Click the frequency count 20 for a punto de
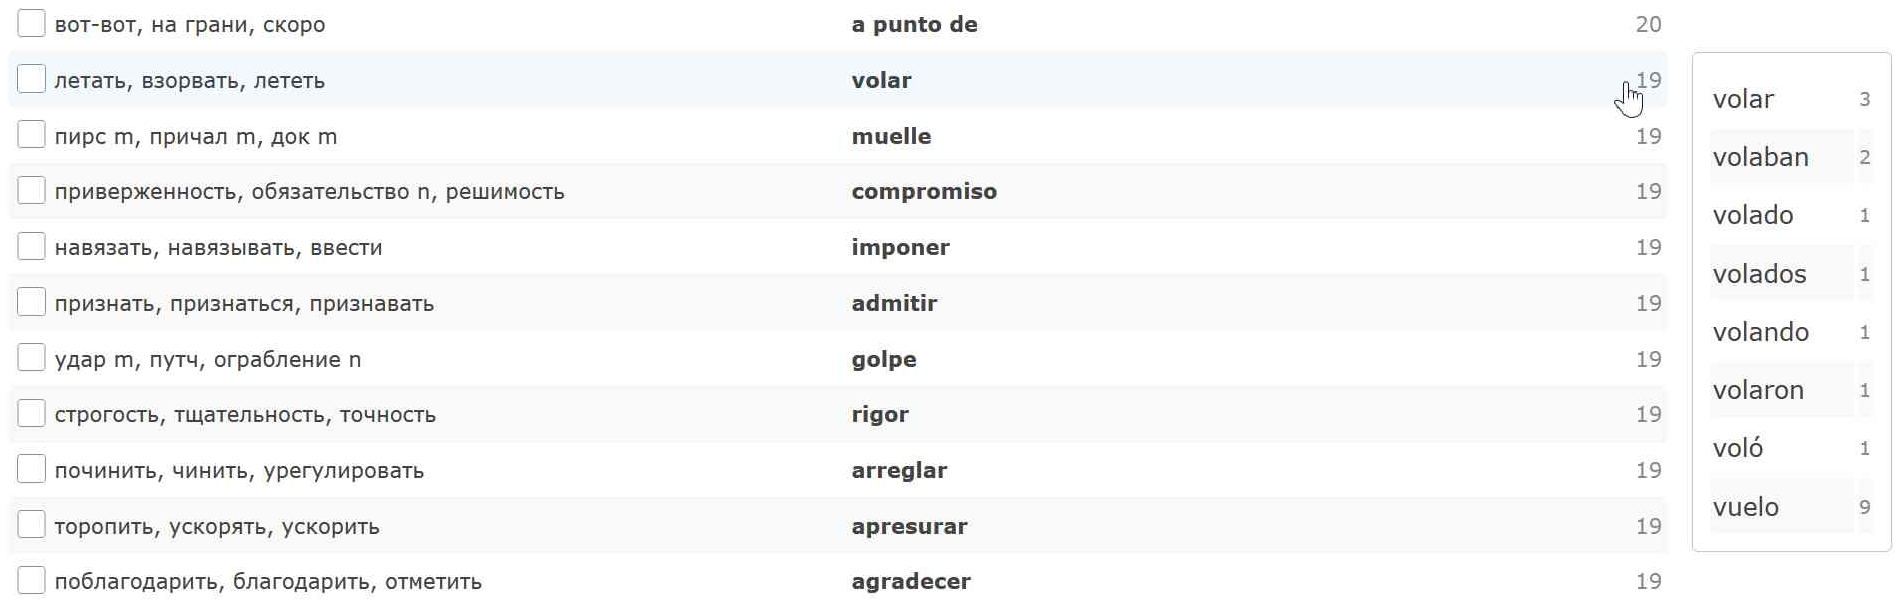 1648,24
